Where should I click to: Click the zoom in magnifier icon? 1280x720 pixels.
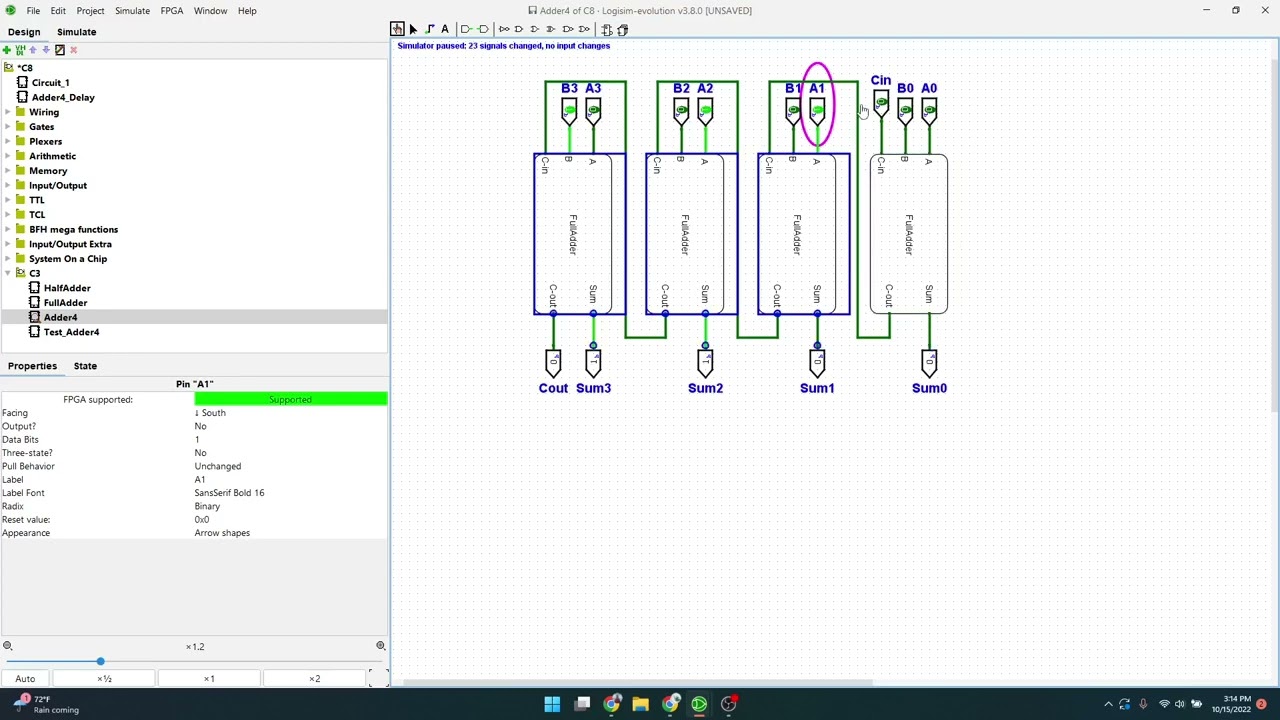380,646
